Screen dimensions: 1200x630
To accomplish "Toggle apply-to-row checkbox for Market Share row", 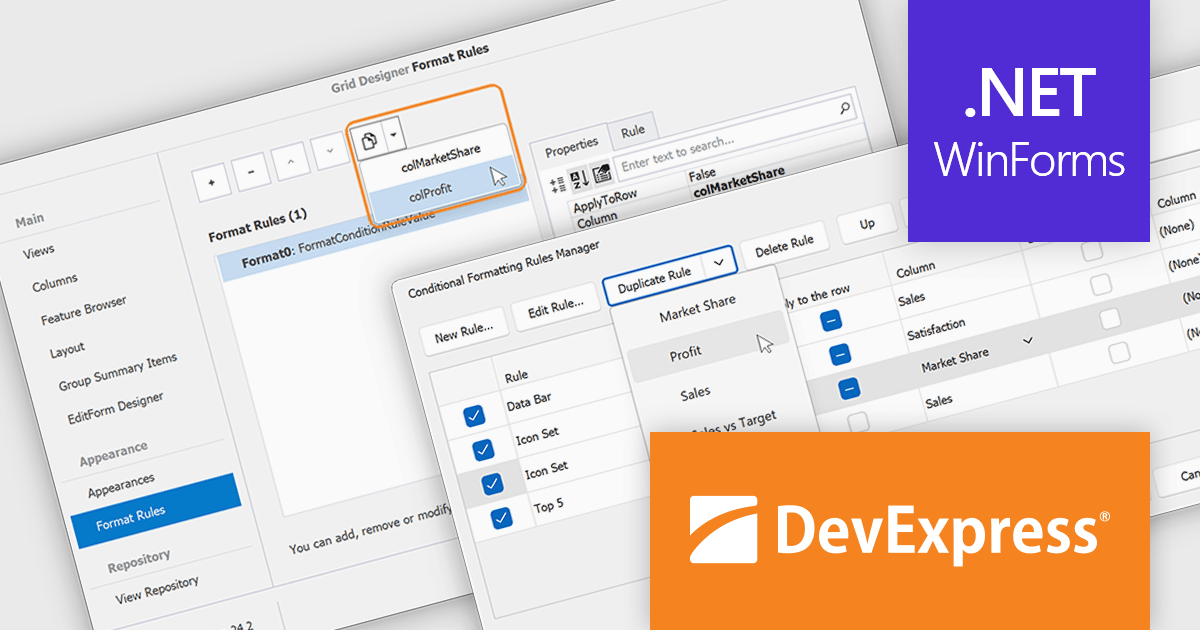I will pyautogui.click(x=849, y=387).
